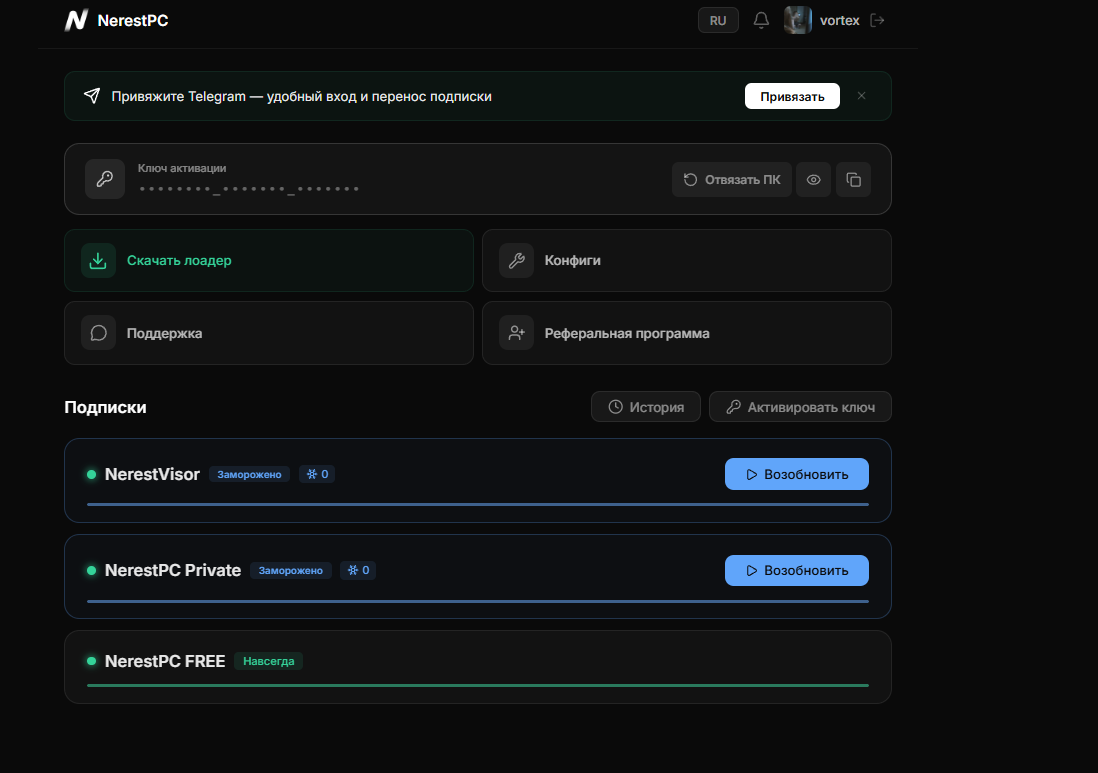Open Реферальная программа

tap(686, 333)
